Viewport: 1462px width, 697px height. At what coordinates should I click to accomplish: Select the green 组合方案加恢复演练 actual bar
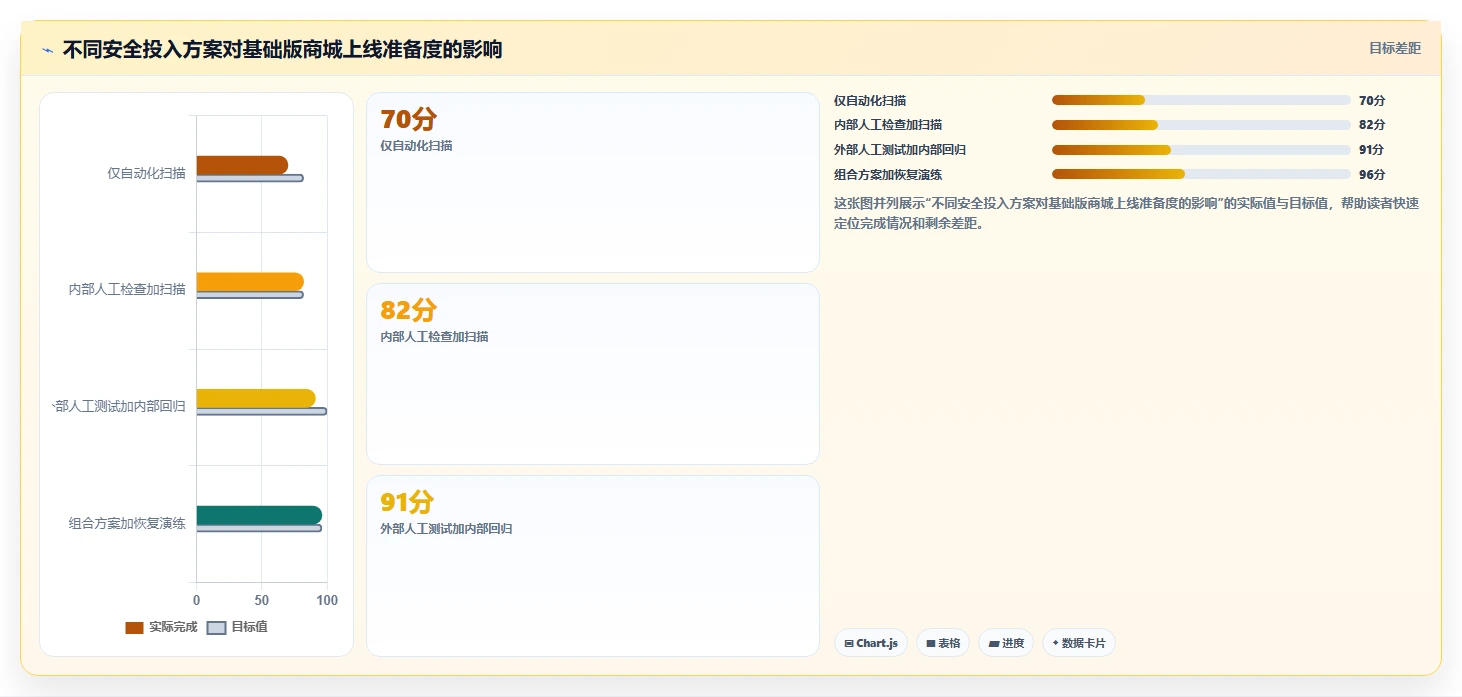click(259, 515)
